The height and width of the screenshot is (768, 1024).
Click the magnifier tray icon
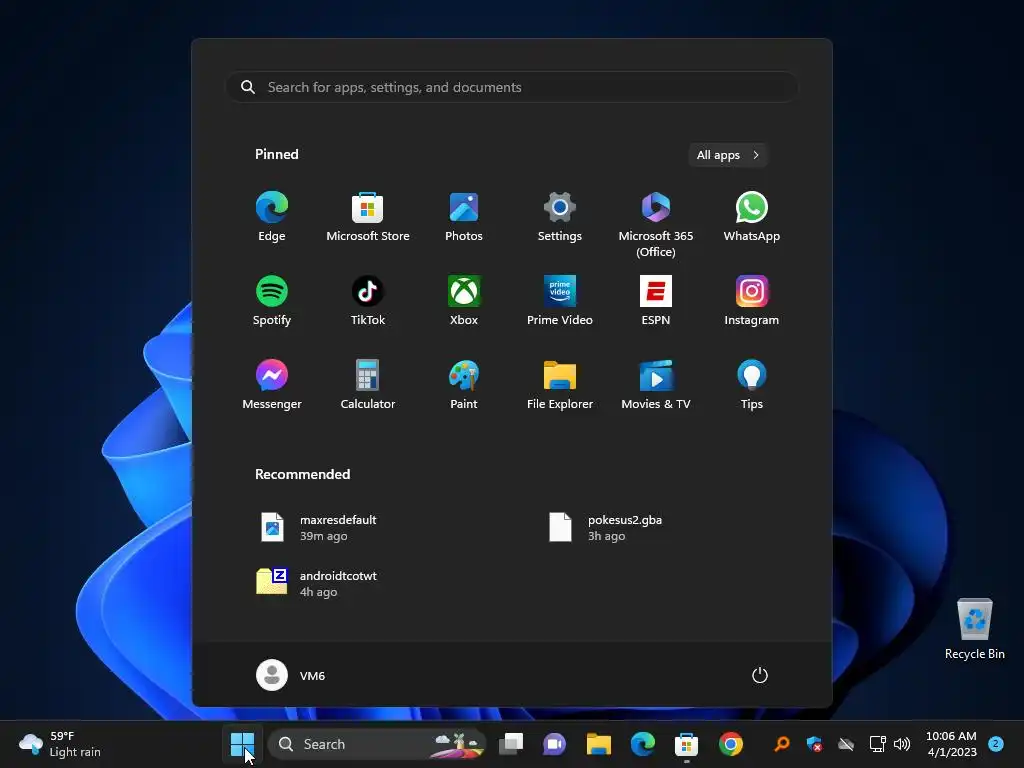point(781,744)
